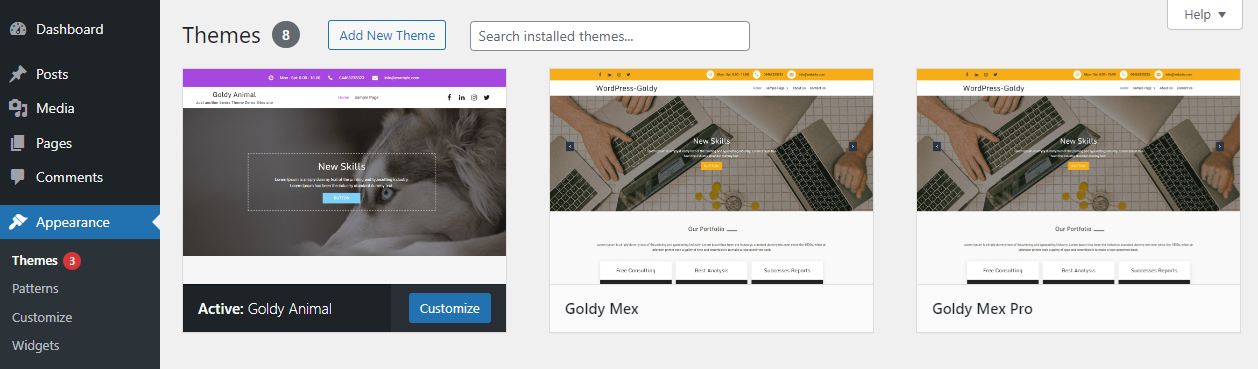The image size is (1258, 369).
Task: Focus the Search installed themes field
Action: [x=610, y=36]
